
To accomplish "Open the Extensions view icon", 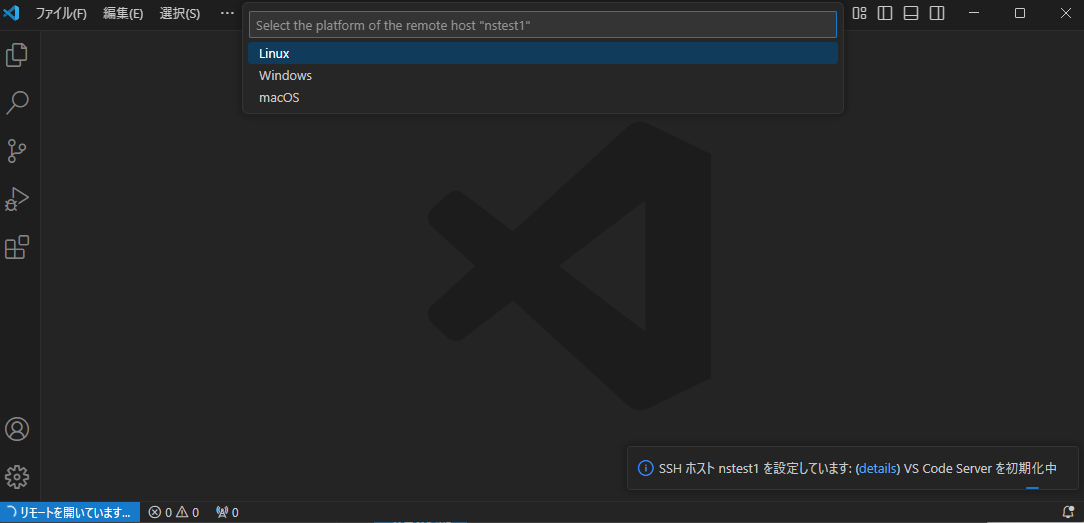I will 17,247.
